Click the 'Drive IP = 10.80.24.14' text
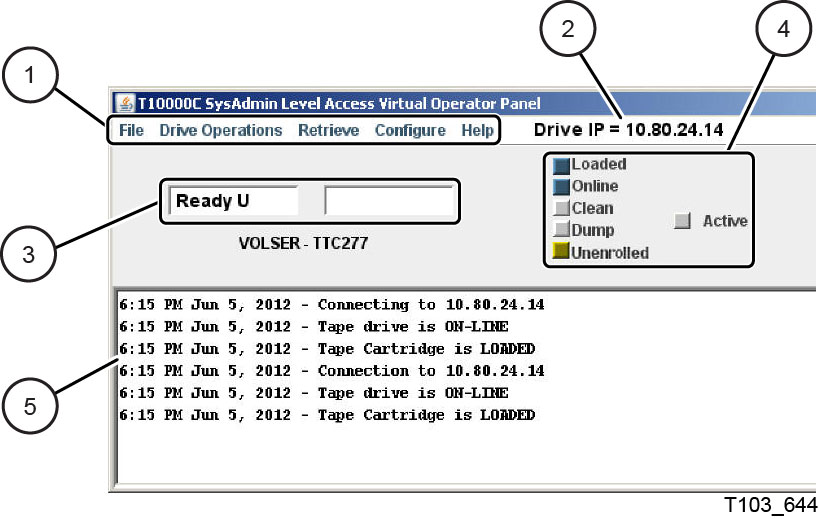The width and height of the screenshot is (819, 519). pos(628,129)
